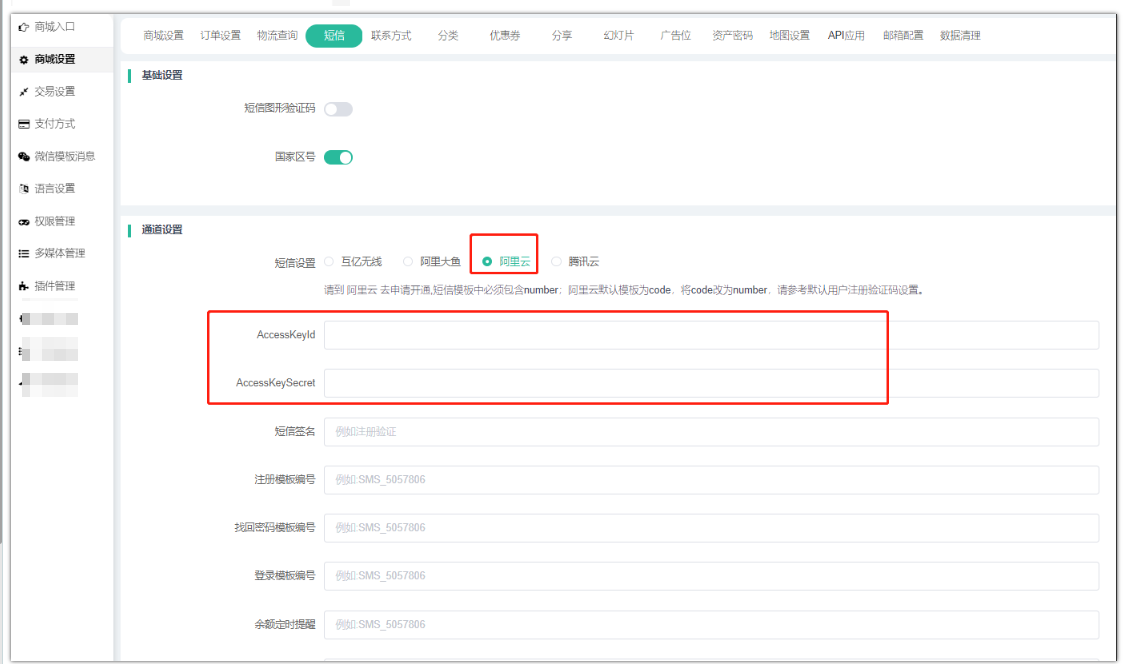1127x664 pixels.
Task: Click the 短信签名 input box
Action: [x=710, y=432]
